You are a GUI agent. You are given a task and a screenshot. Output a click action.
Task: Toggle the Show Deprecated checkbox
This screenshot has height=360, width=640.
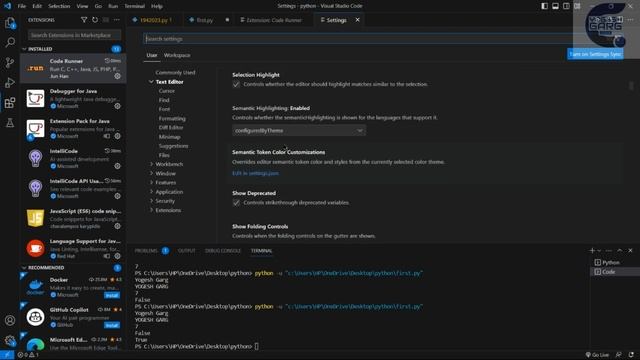click(x=236, y=203)
